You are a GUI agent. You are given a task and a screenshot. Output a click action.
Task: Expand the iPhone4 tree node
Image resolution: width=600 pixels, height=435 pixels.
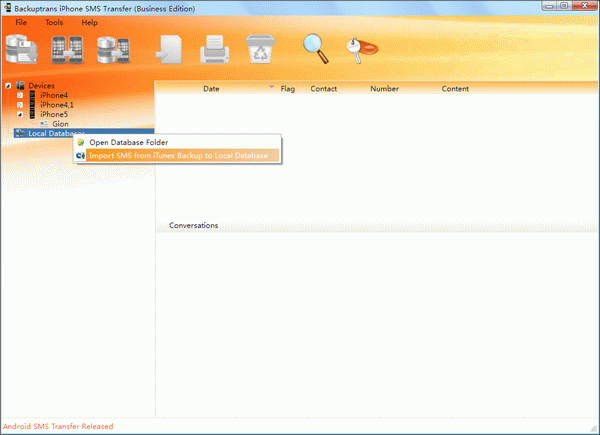point(20,95)
